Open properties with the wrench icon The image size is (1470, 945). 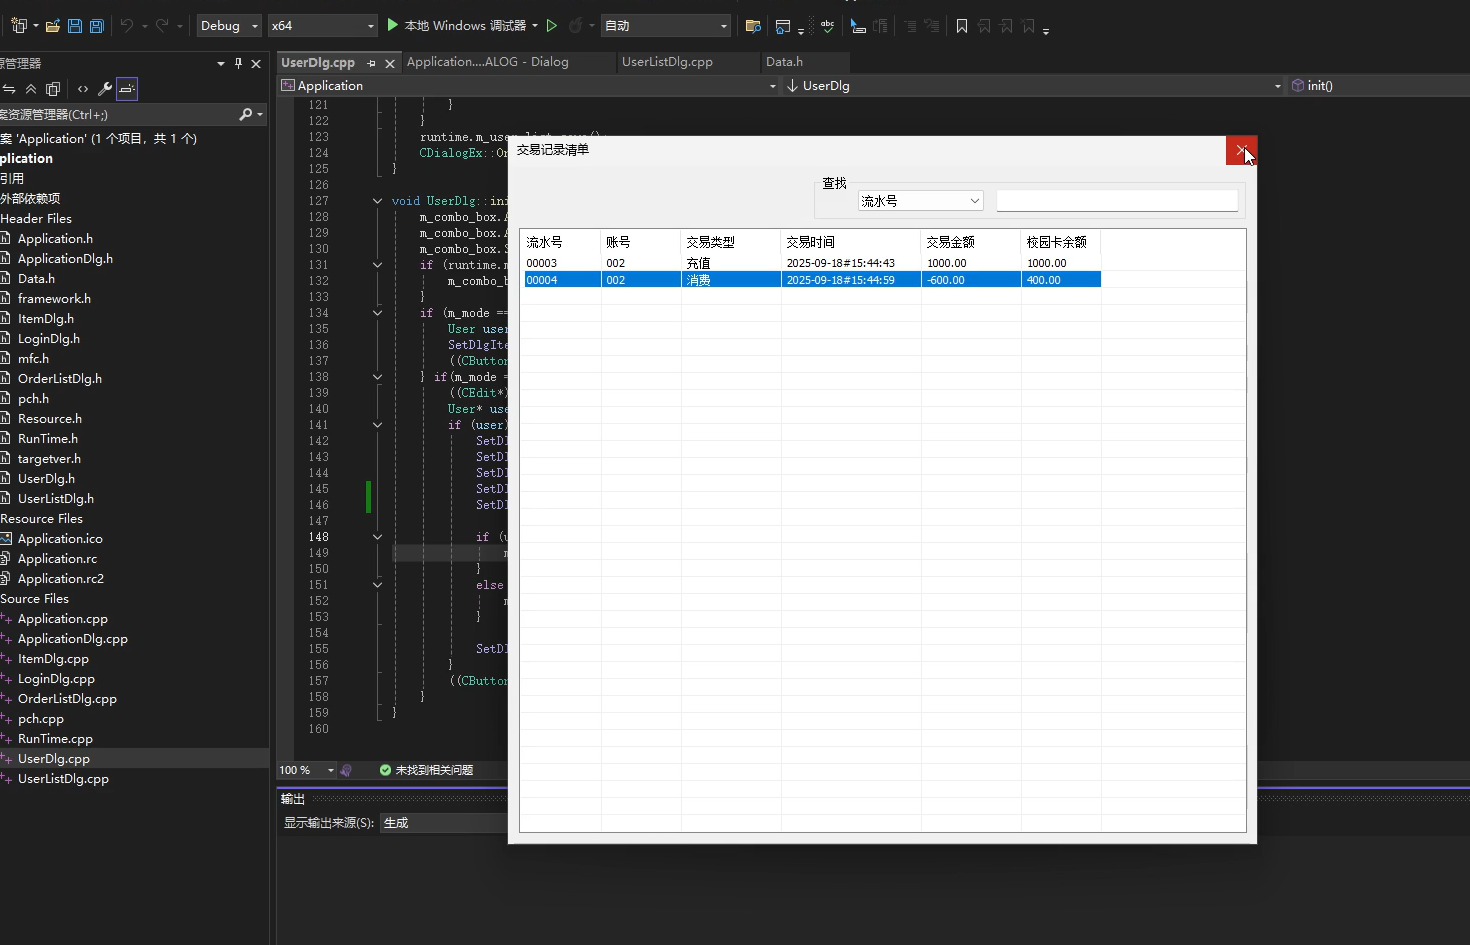105,89
